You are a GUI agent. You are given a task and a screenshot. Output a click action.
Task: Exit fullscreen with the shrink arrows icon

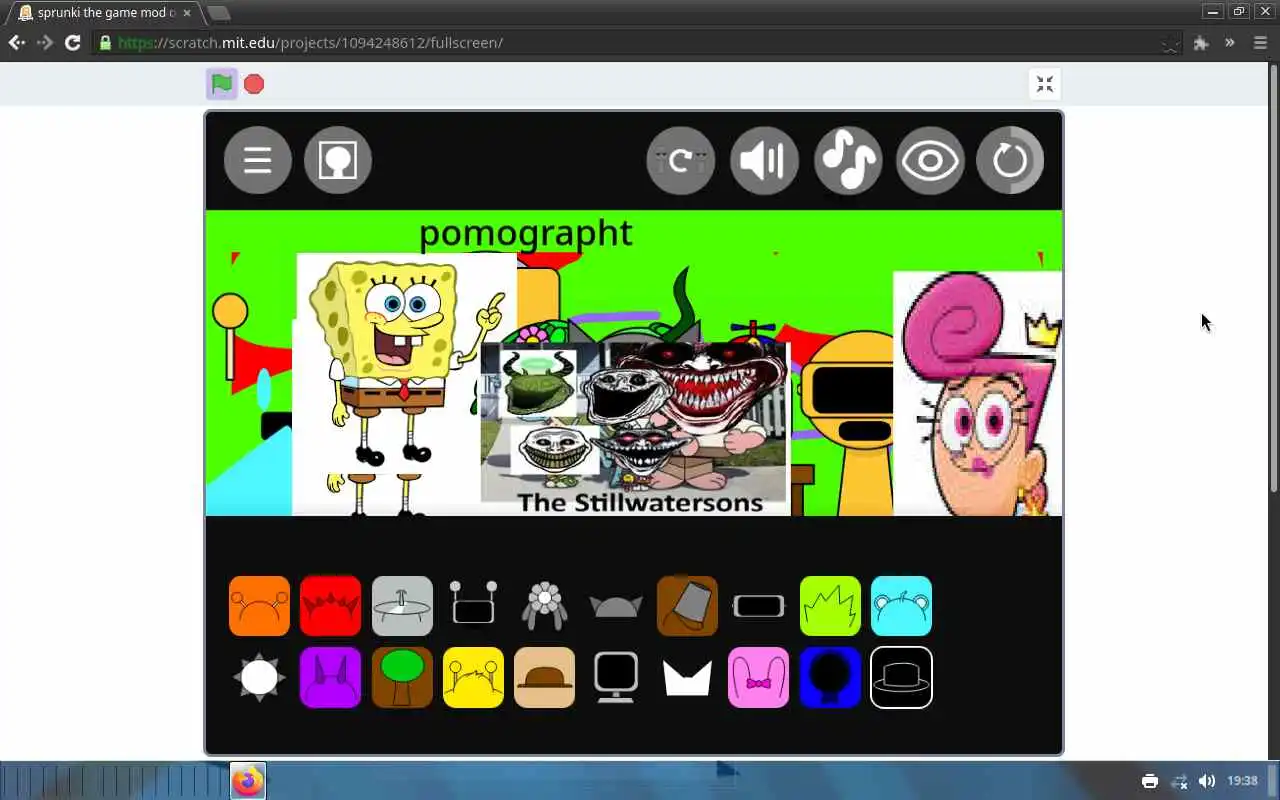point(1045,84)
